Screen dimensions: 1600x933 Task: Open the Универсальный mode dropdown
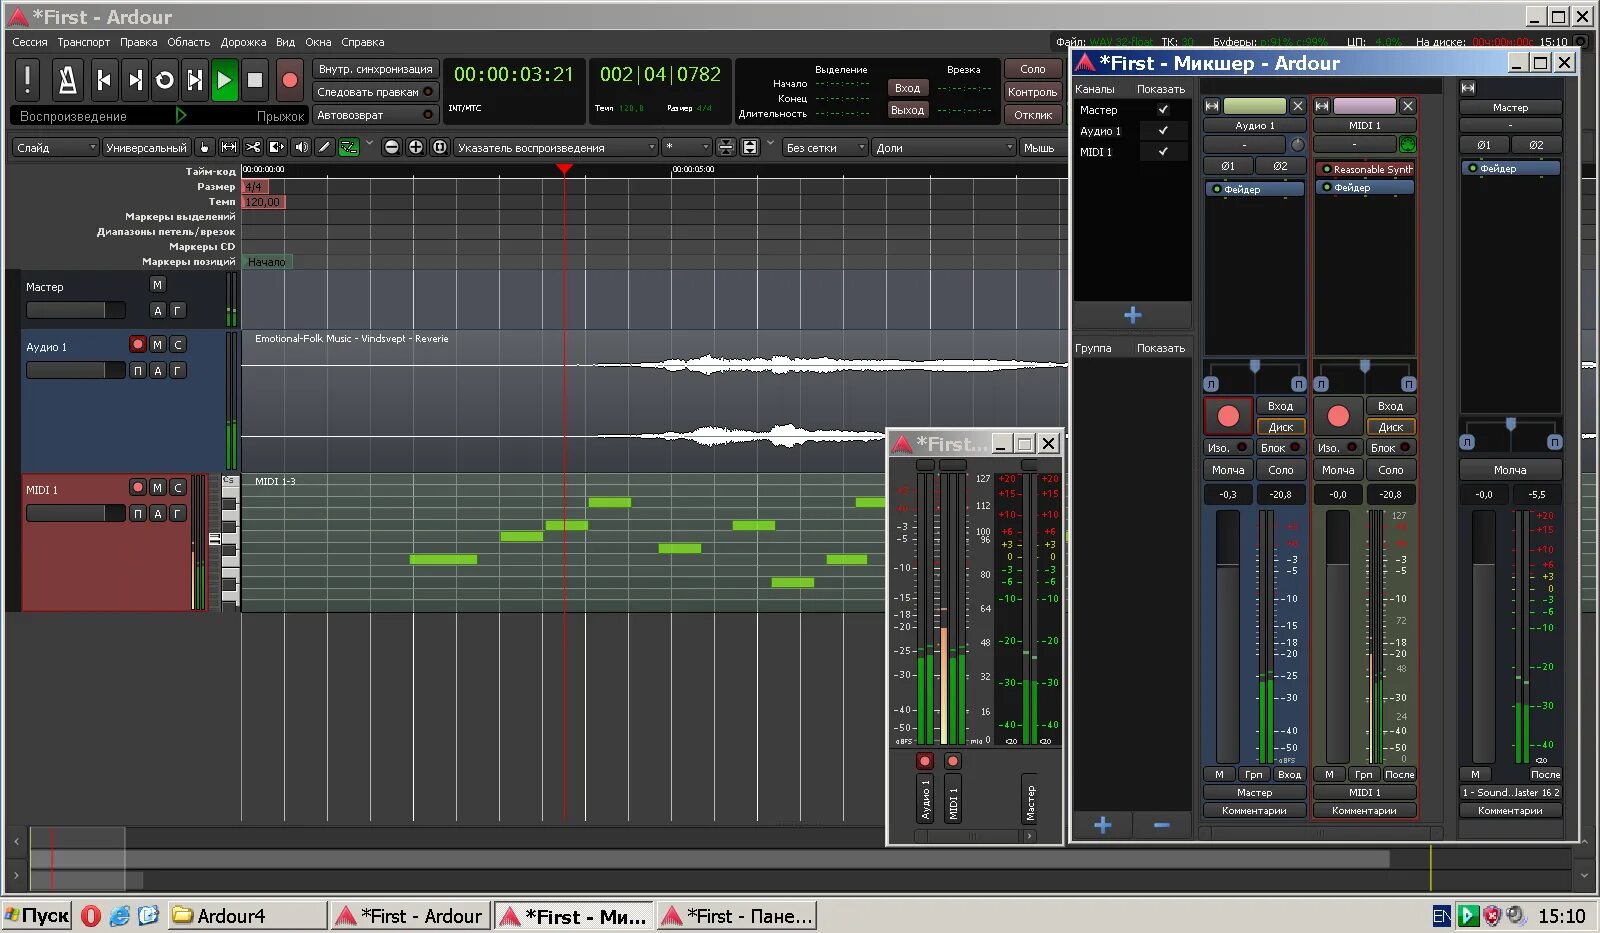pos(146,148)
